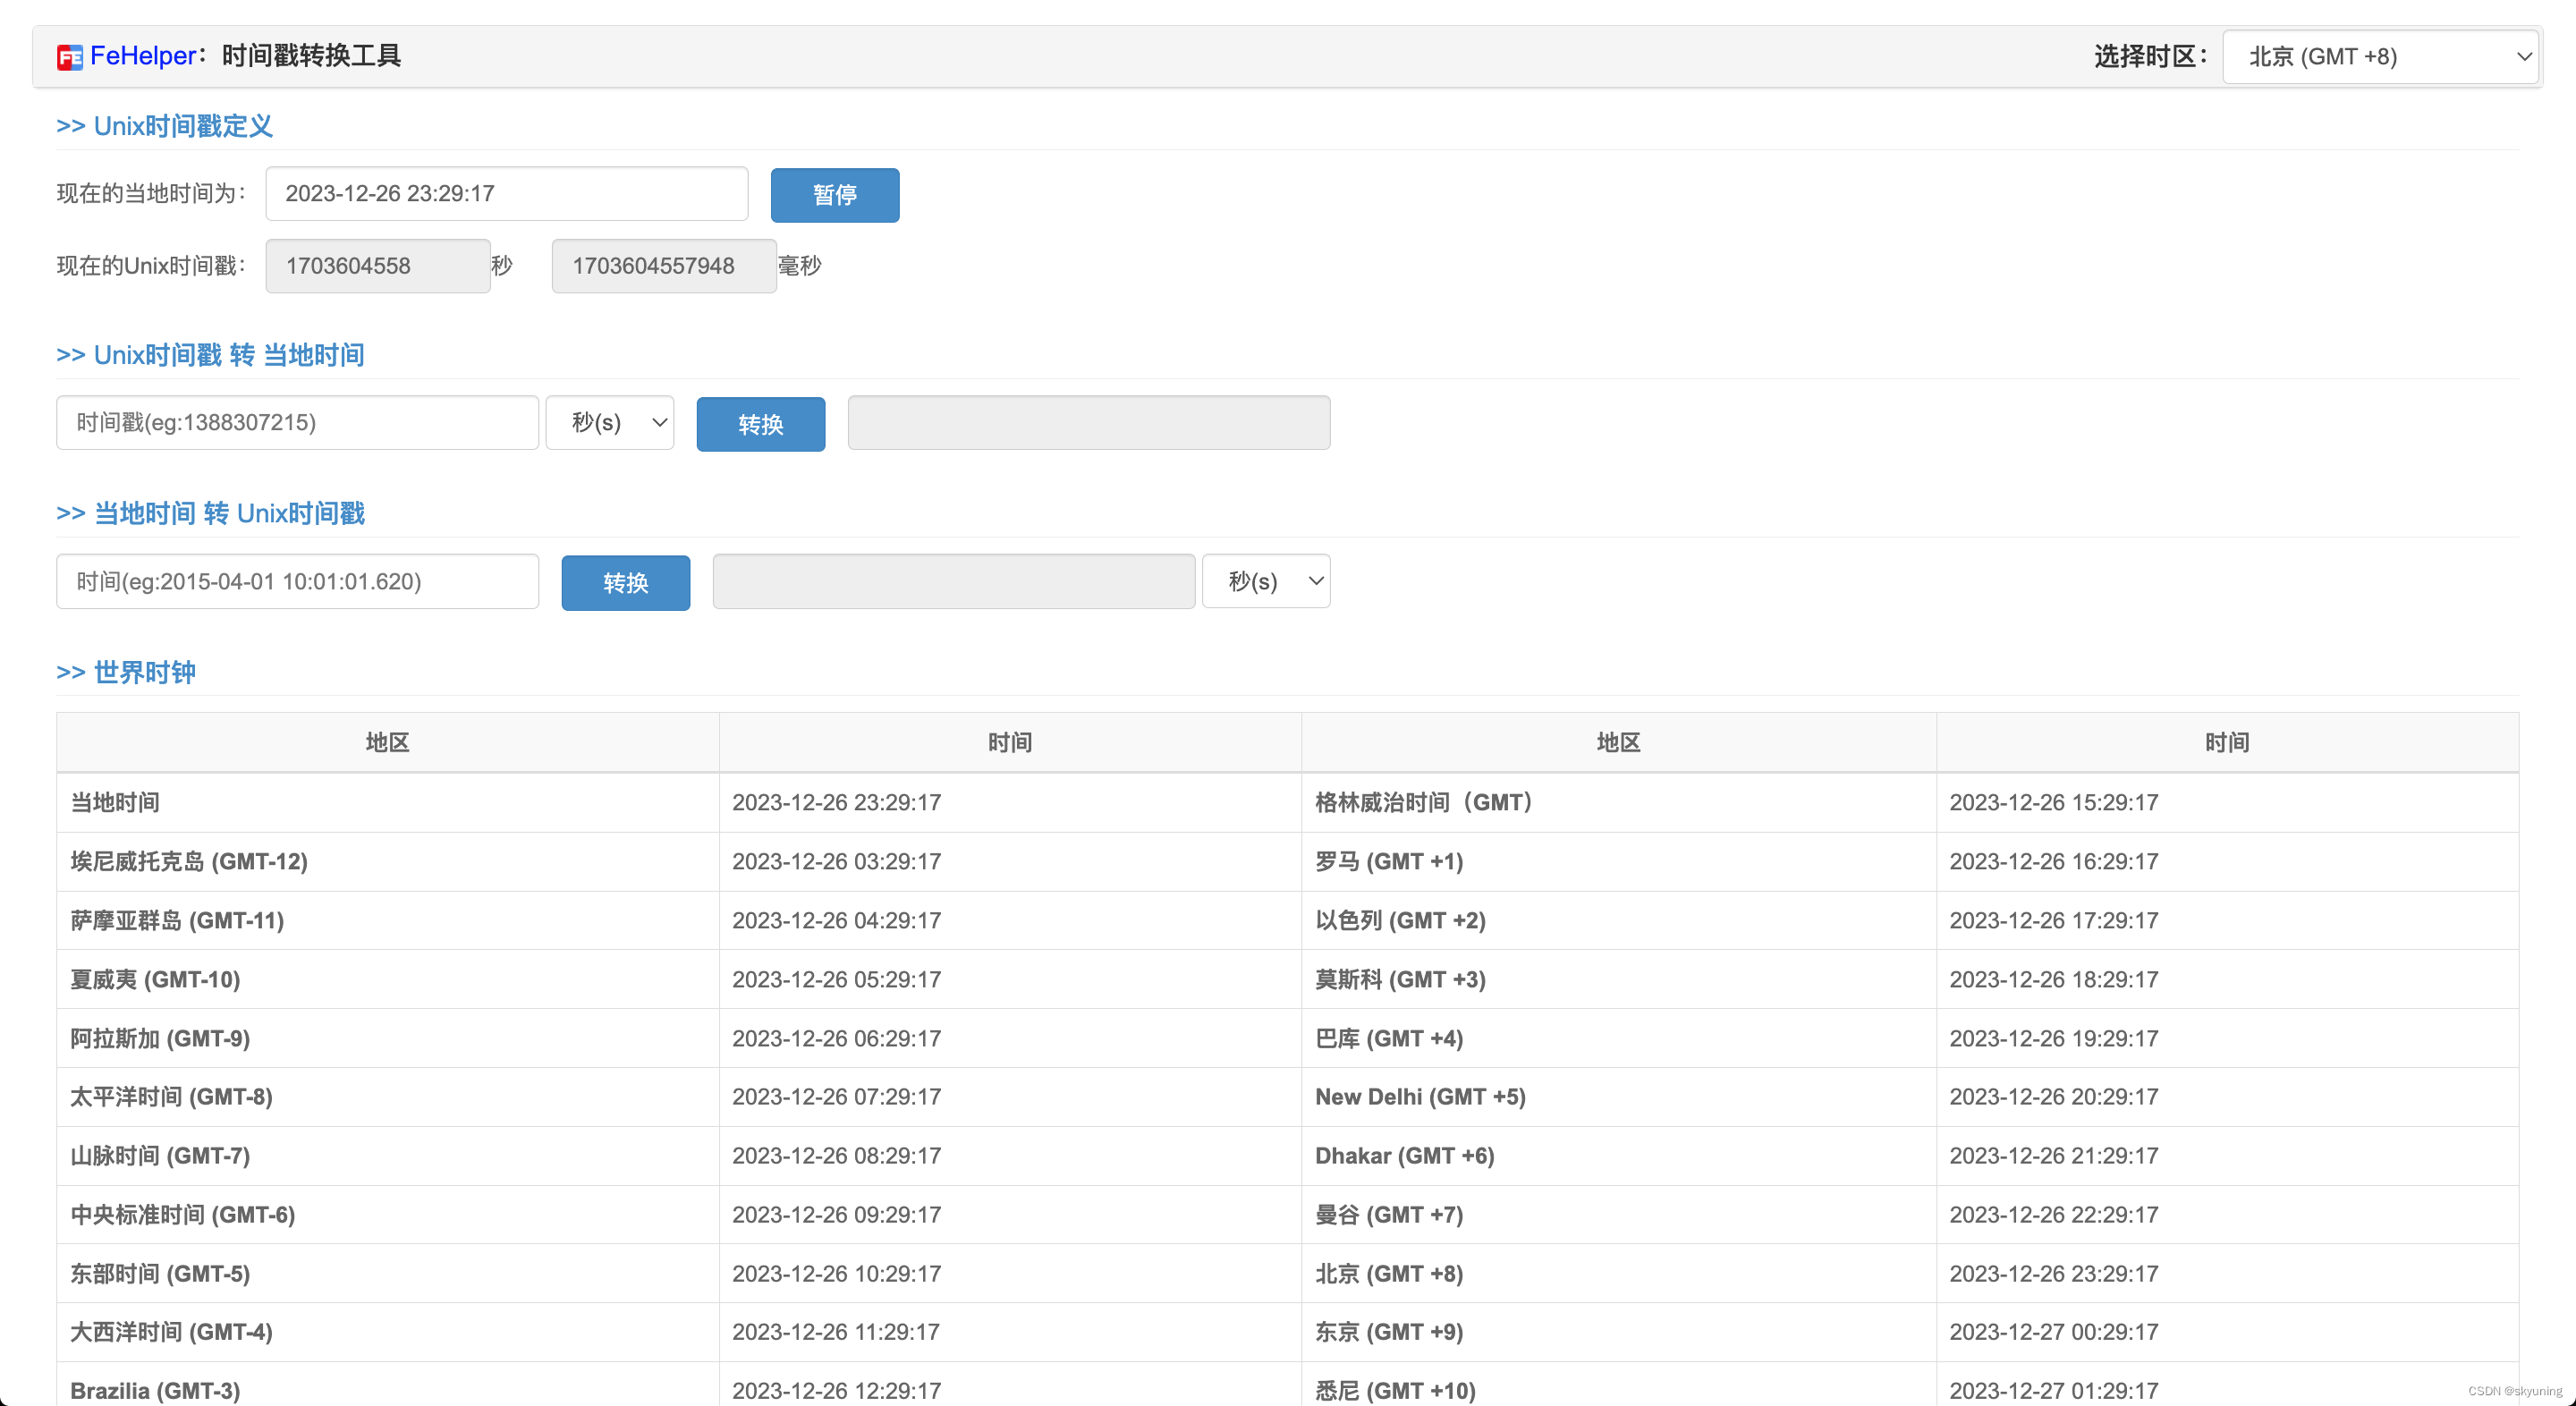
Task: Click 夏威夷 (GMT-10) row label
Action: point(155,980)
